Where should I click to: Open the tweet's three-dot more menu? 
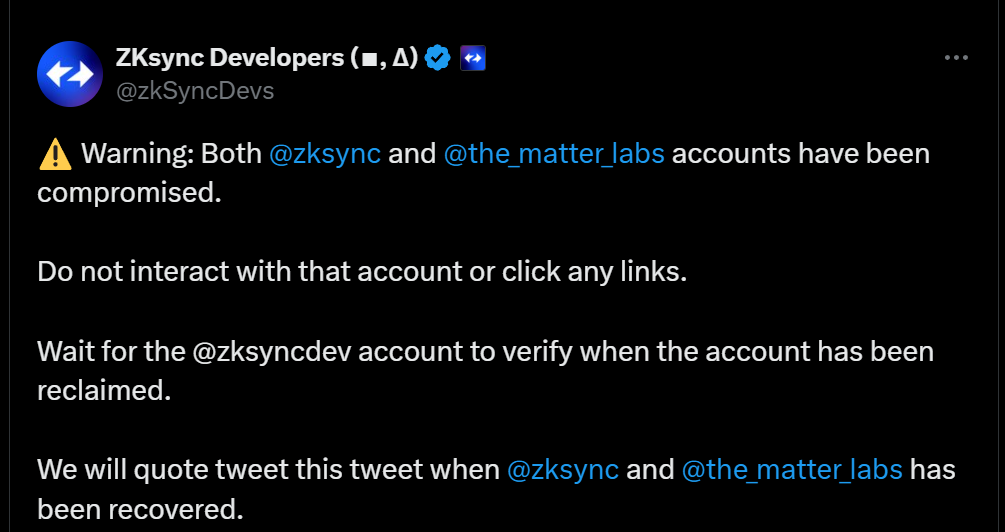tap(956, 58)
